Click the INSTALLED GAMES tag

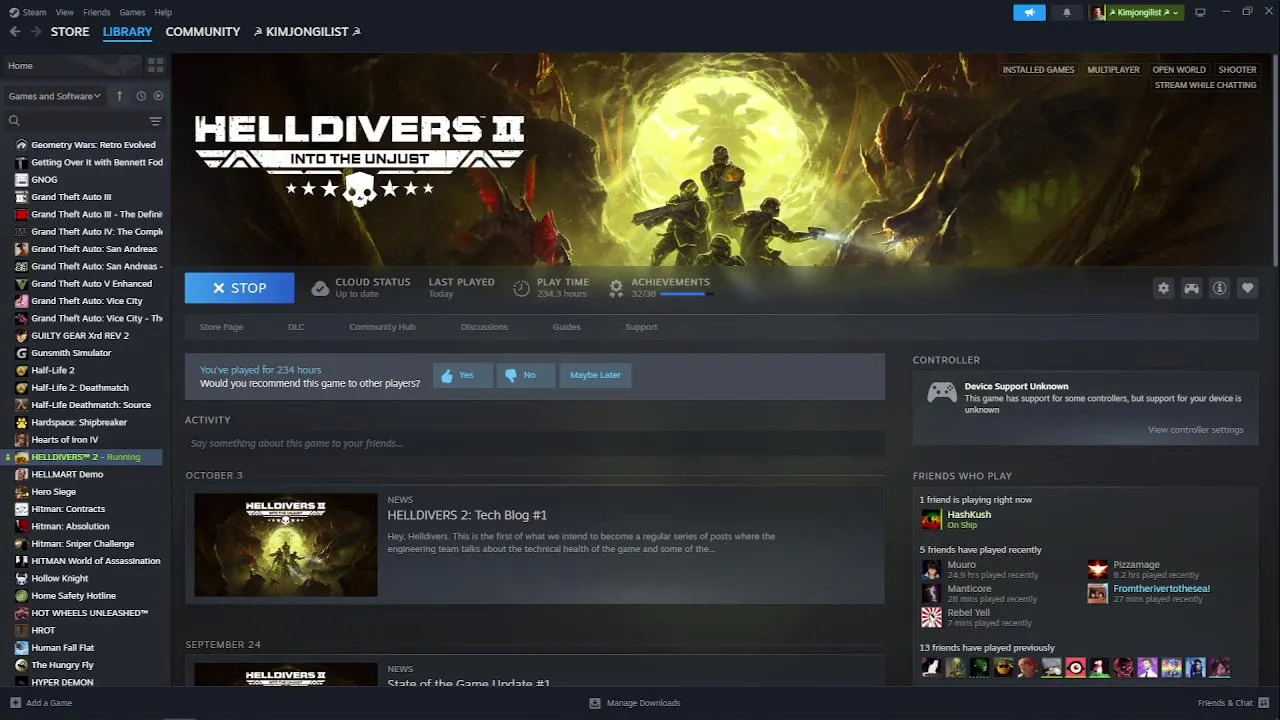[1038, 70]
